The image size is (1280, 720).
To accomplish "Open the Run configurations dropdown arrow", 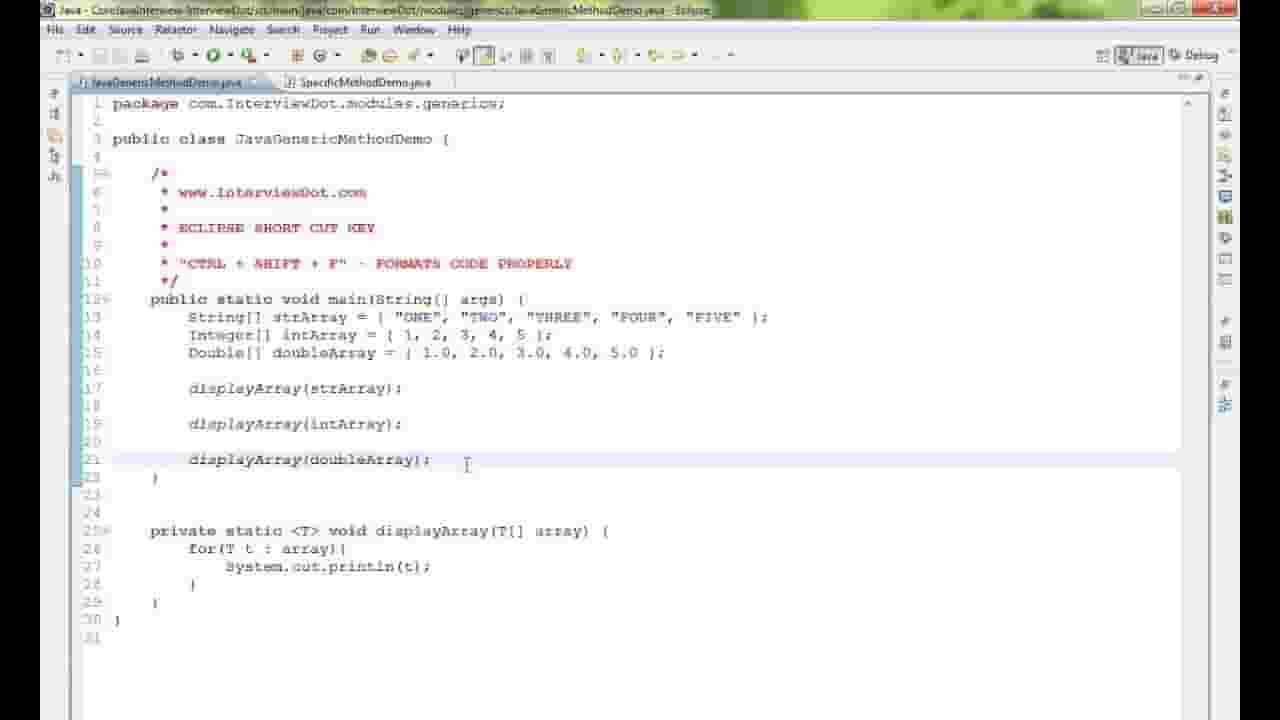I will pyautogui.click(x=229, y=56).
